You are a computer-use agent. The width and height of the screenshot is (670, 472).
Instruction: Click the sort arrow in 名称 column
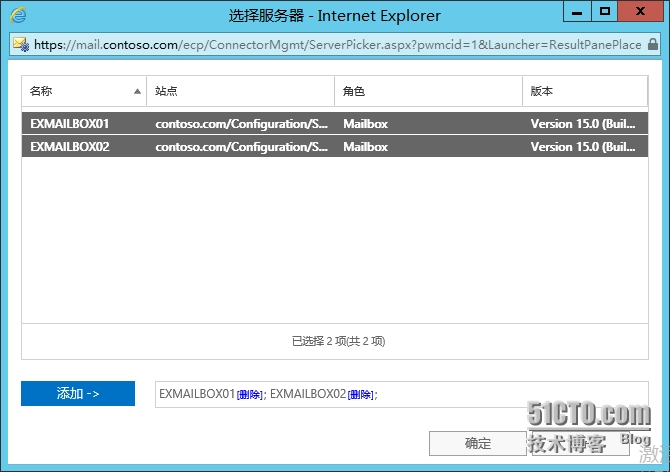pyautogui.click(x=137, y=91)
